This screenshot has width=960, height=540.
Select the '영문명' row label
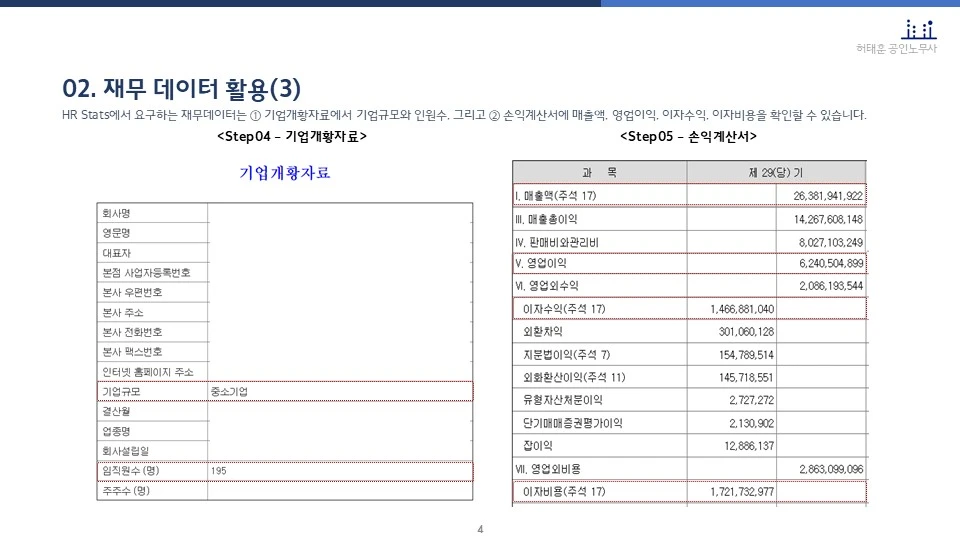(x=116, y=233)
